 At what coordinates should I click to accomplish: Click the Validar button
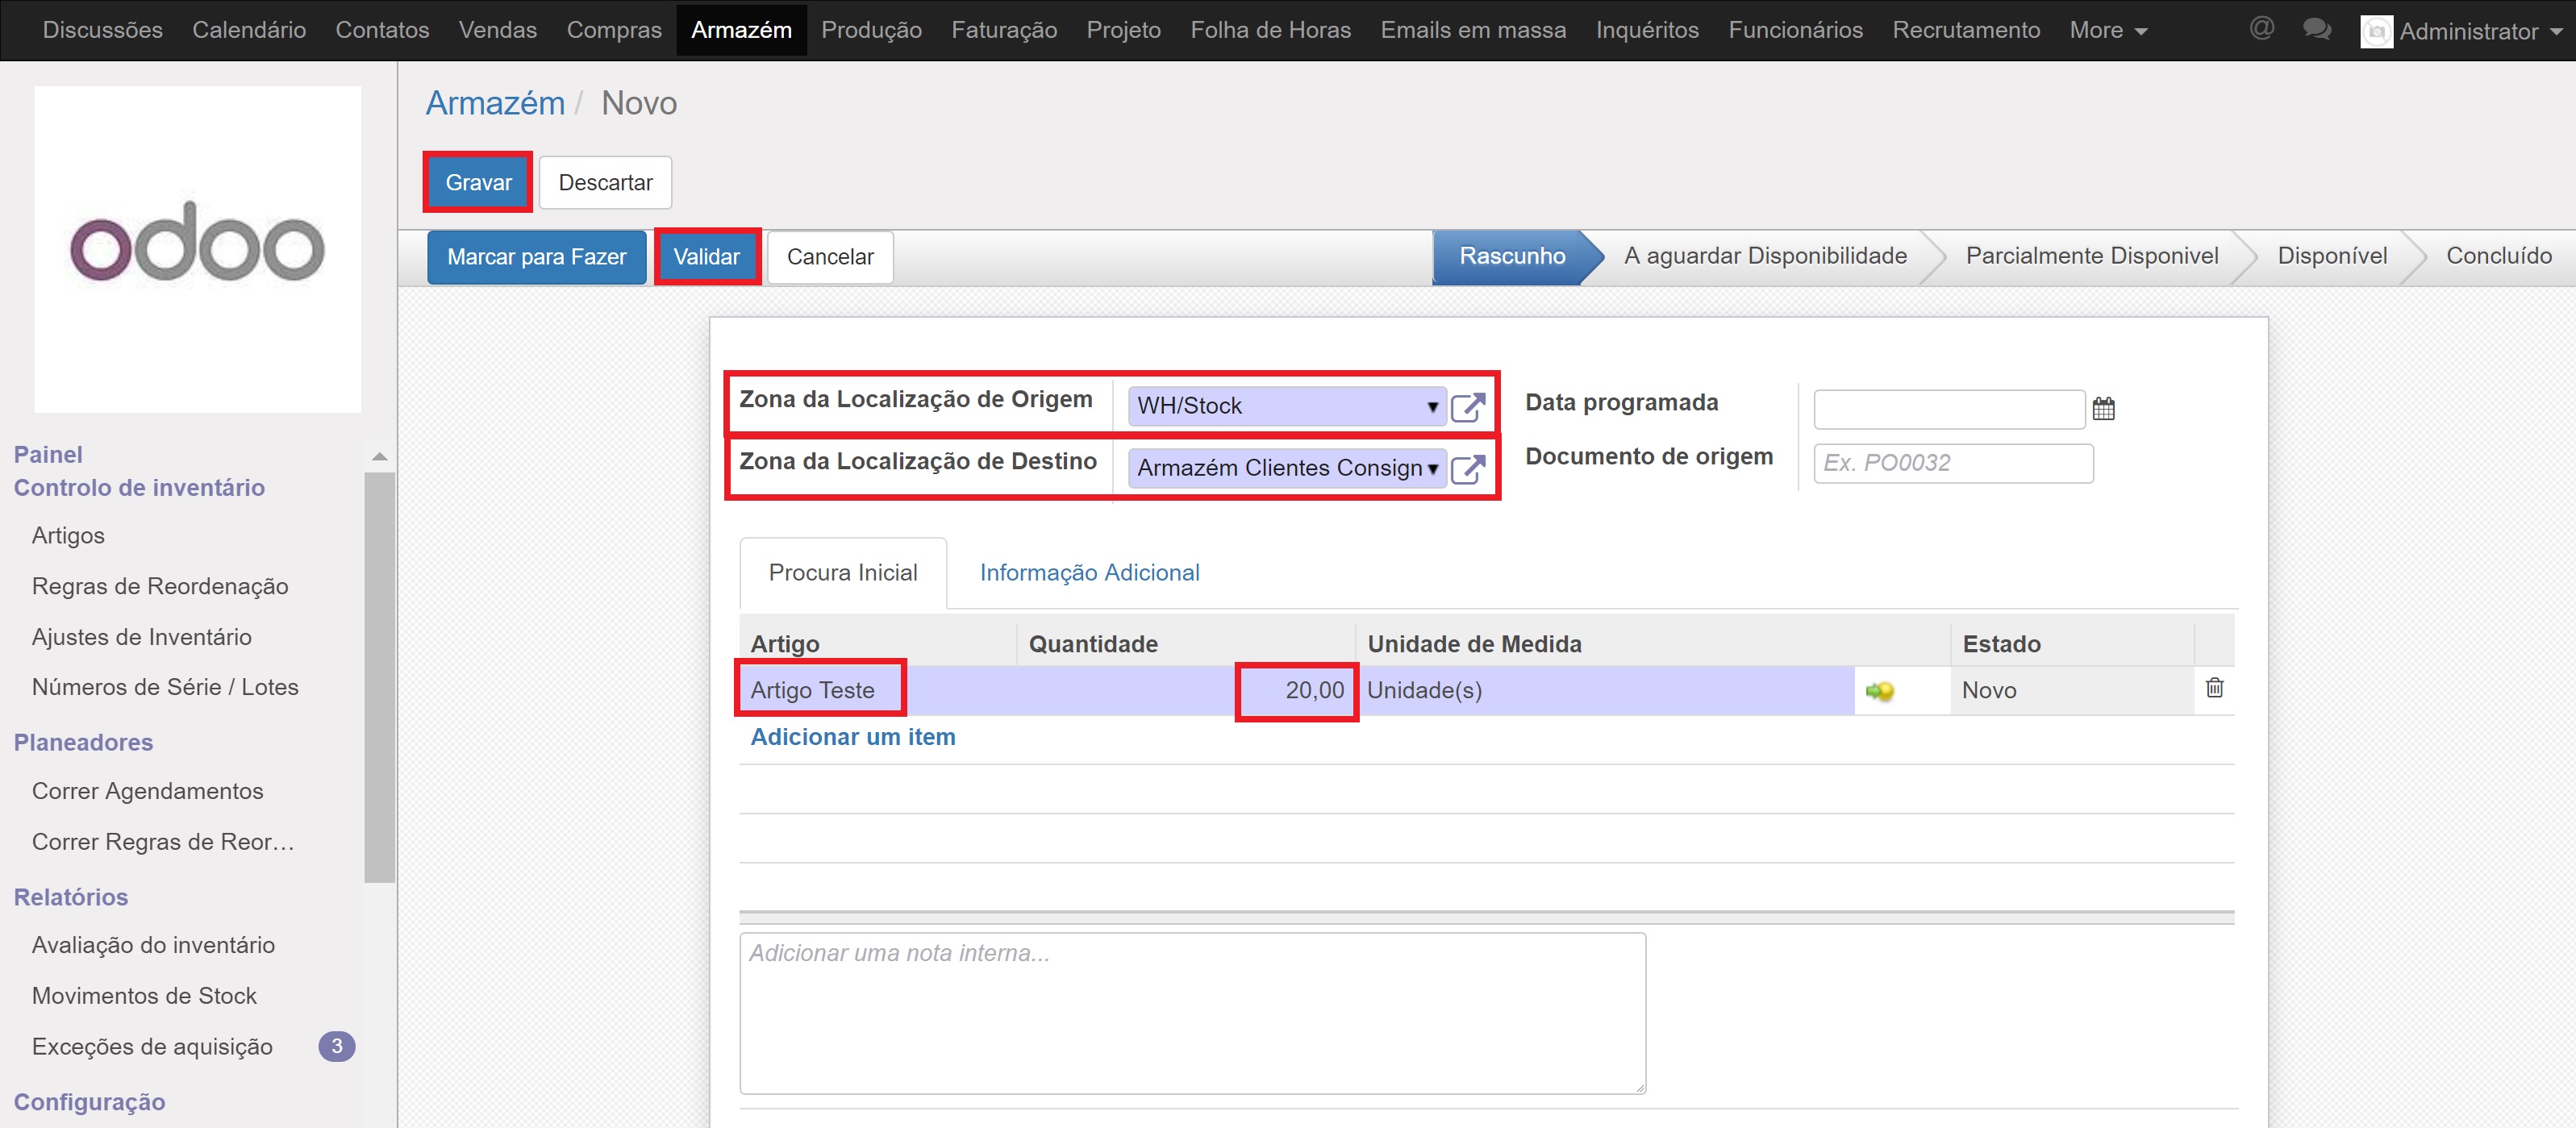706,257
